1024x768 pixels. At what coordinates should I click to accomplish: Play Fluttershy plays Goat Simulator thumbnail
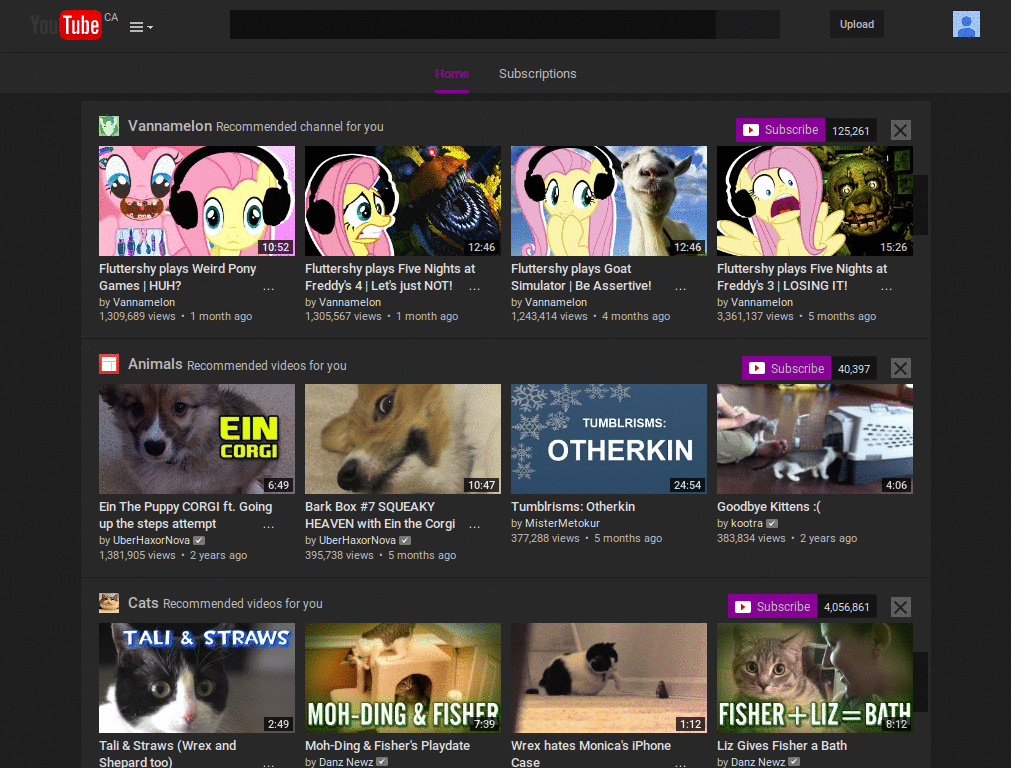click(x=609, y=201)
